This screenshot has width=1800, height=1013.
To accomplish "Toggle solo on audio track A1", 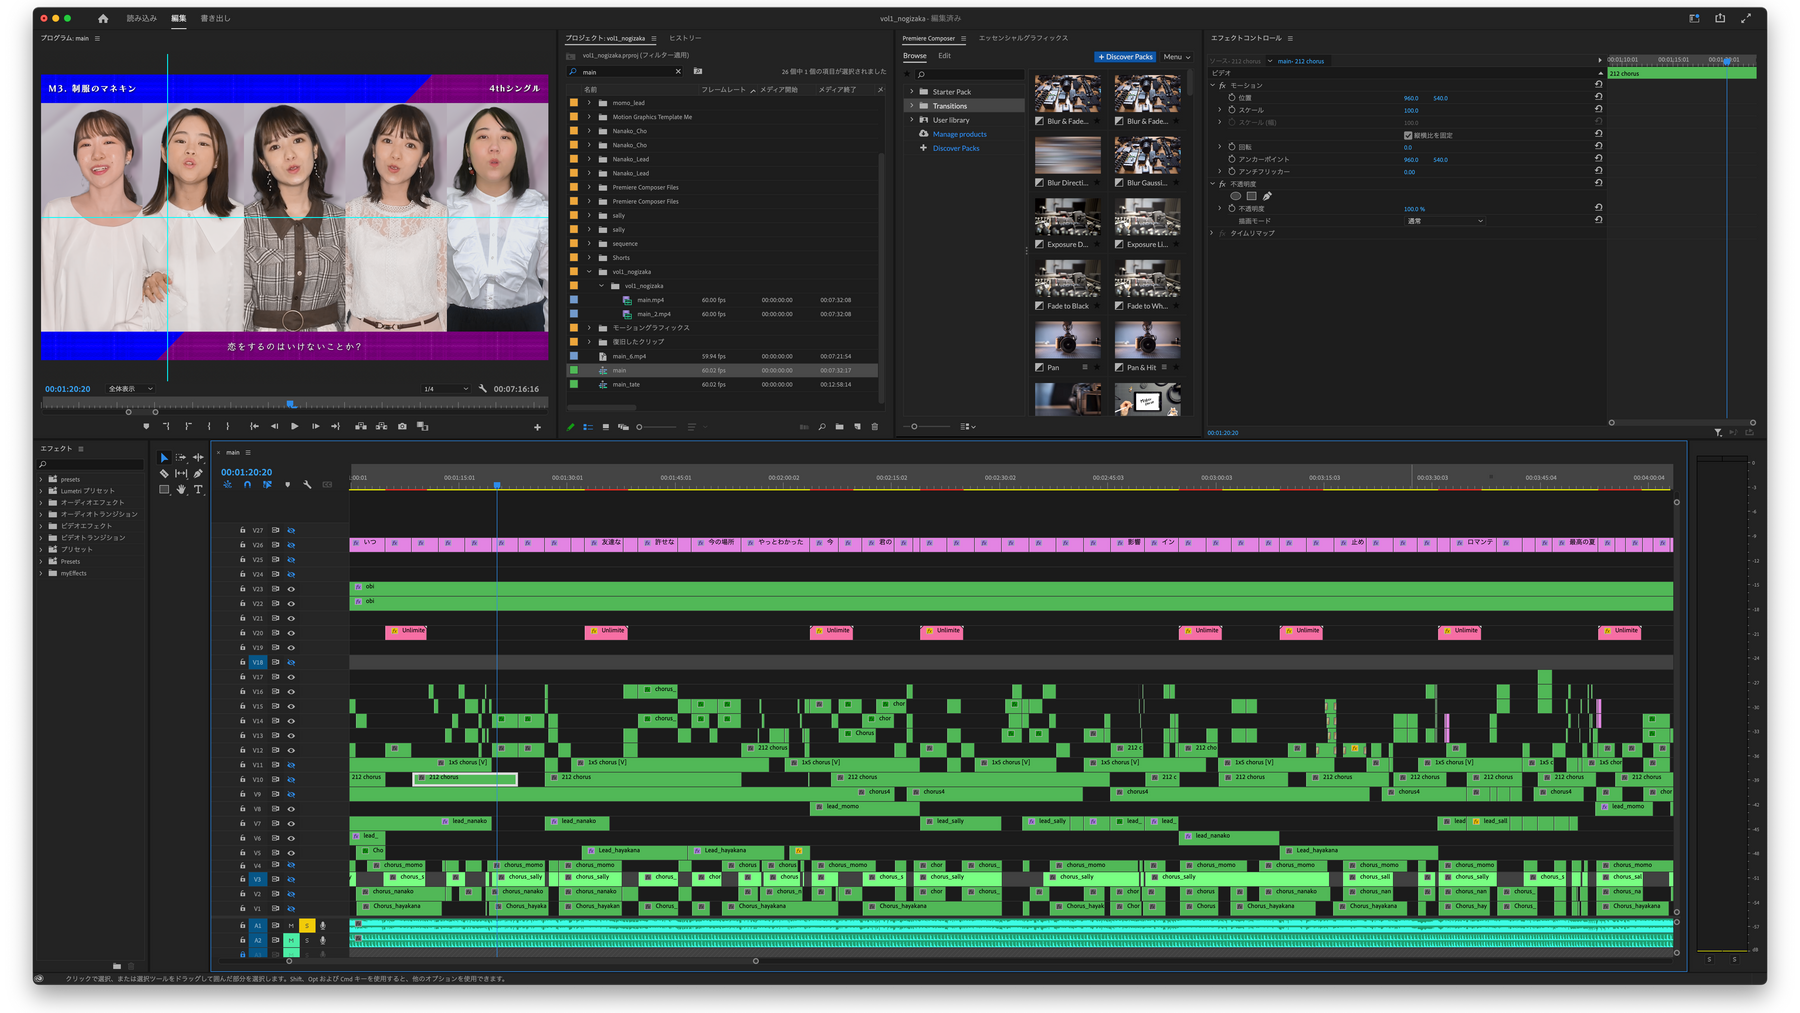I will pyautogui.click(x=307, y=926).
